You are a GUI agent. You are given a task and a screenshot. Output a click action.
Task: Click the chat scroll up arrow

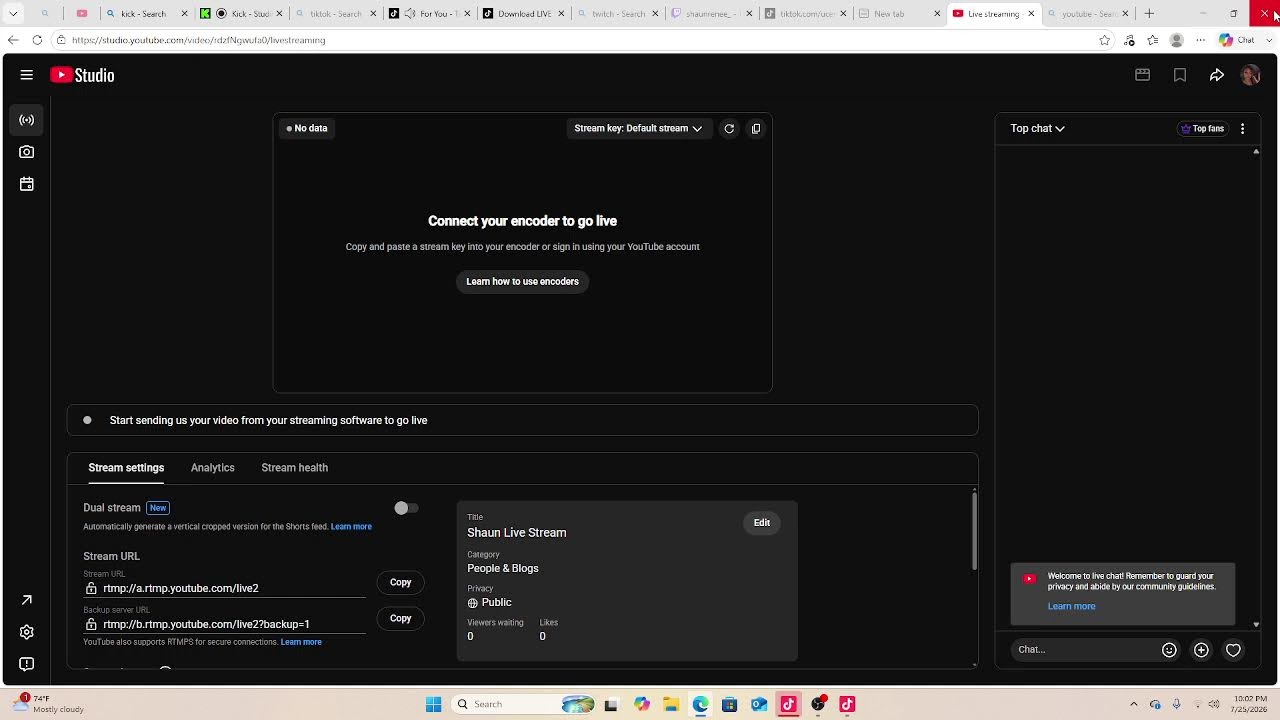pos(1256,152)
